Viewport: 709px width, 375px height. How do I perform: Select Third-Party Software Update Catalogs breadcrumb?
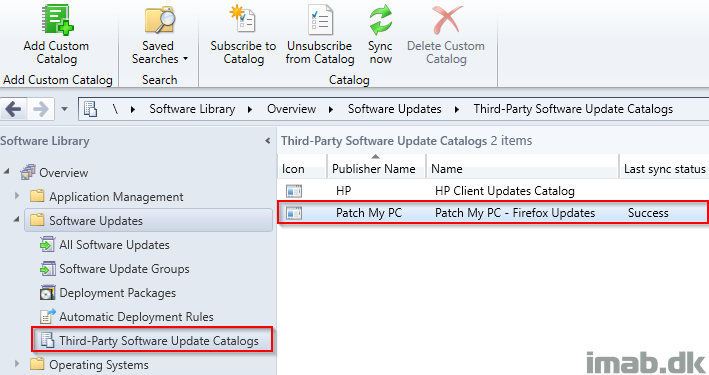(573, 109)
